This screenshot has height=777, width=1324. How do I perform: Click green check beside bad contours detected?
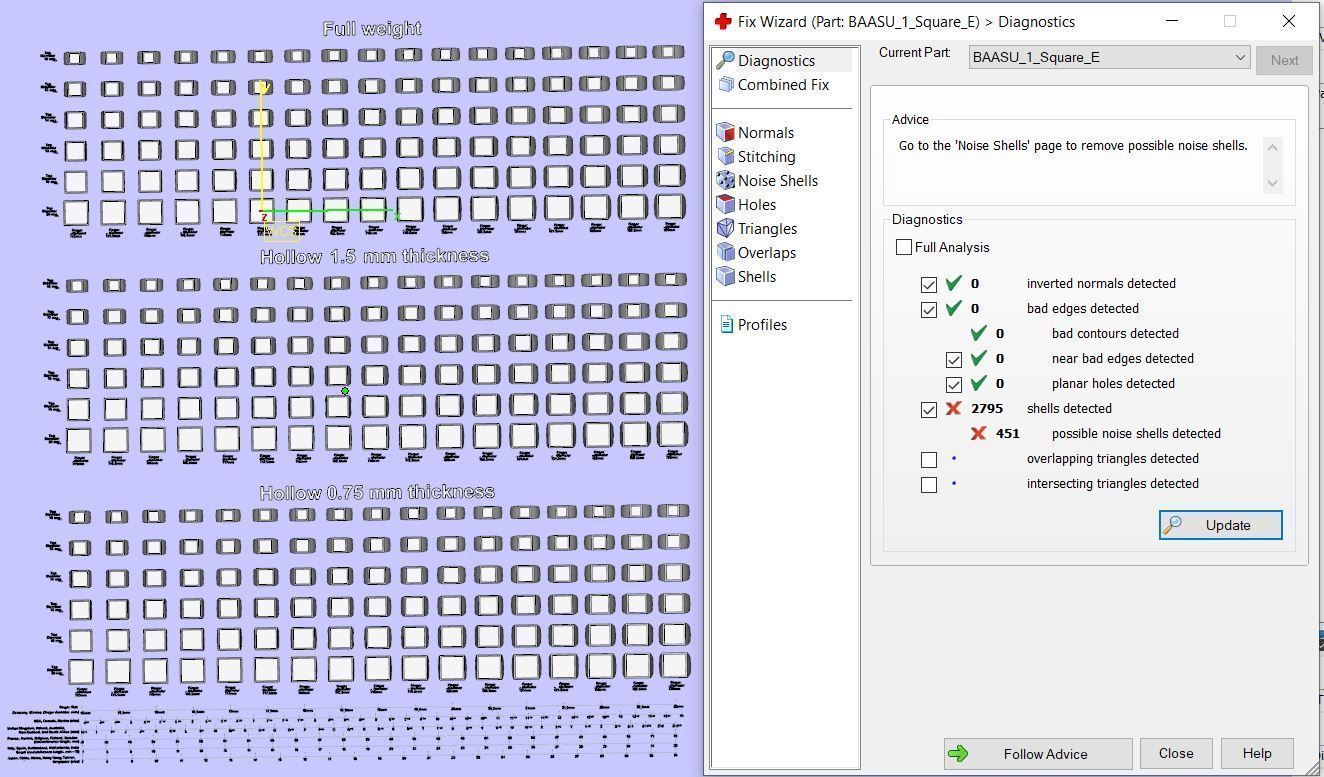tap(978, 333)
